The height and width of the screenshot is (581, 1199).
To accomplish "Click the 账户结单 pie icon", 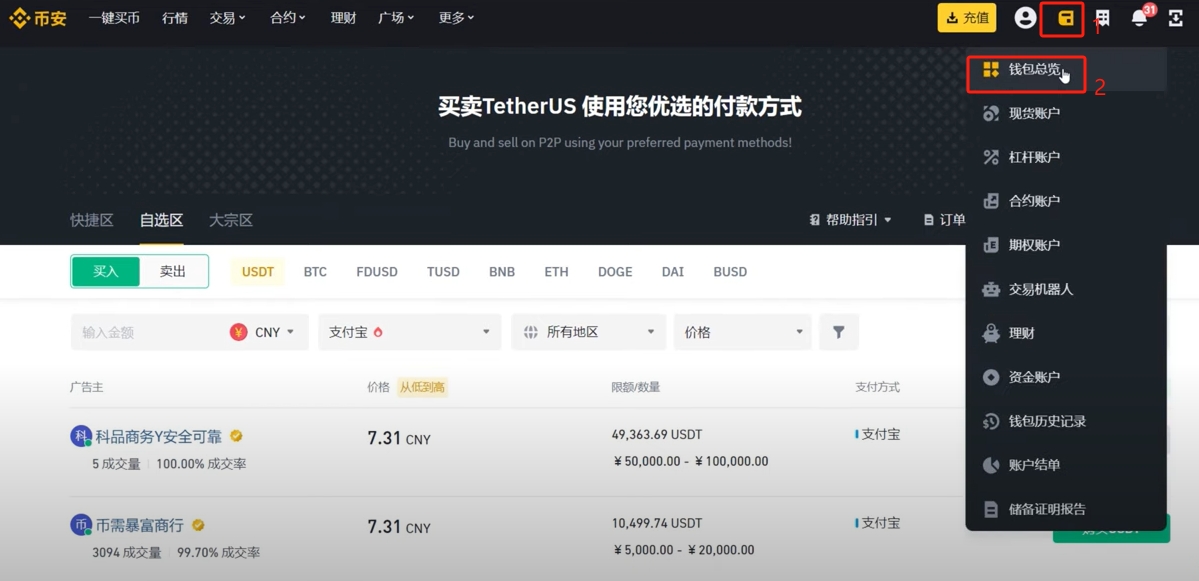I will pos(991,465).
